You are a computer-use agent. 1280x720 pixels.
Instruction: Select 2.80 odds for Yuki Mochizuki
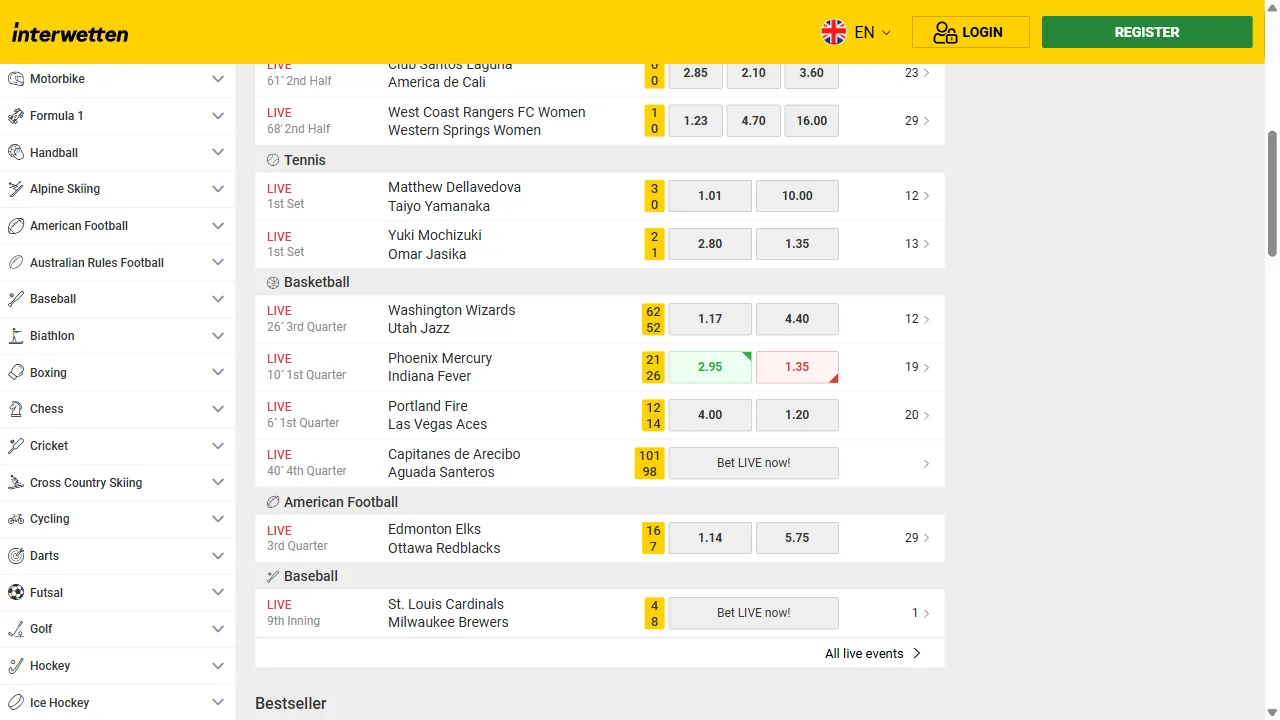pyautogui.click(x=710, y=244)
